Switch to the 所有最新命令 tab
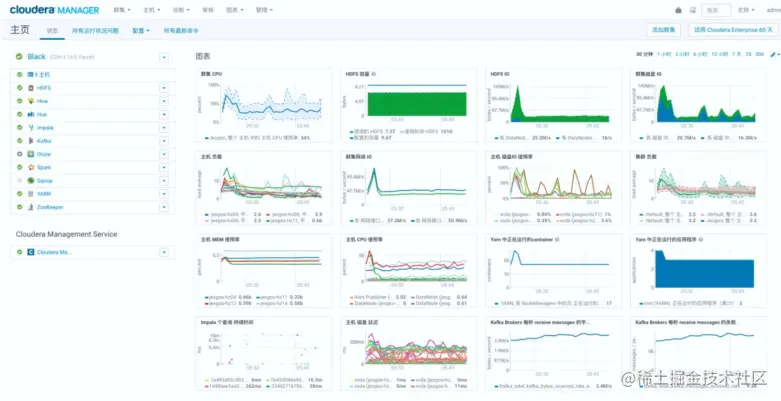The image size is (781, 401). 181,30
